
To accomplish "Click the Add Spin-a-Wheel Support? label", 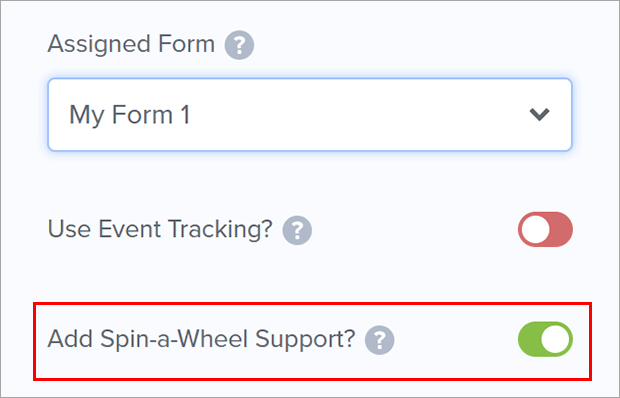I will tap(201, 339).
